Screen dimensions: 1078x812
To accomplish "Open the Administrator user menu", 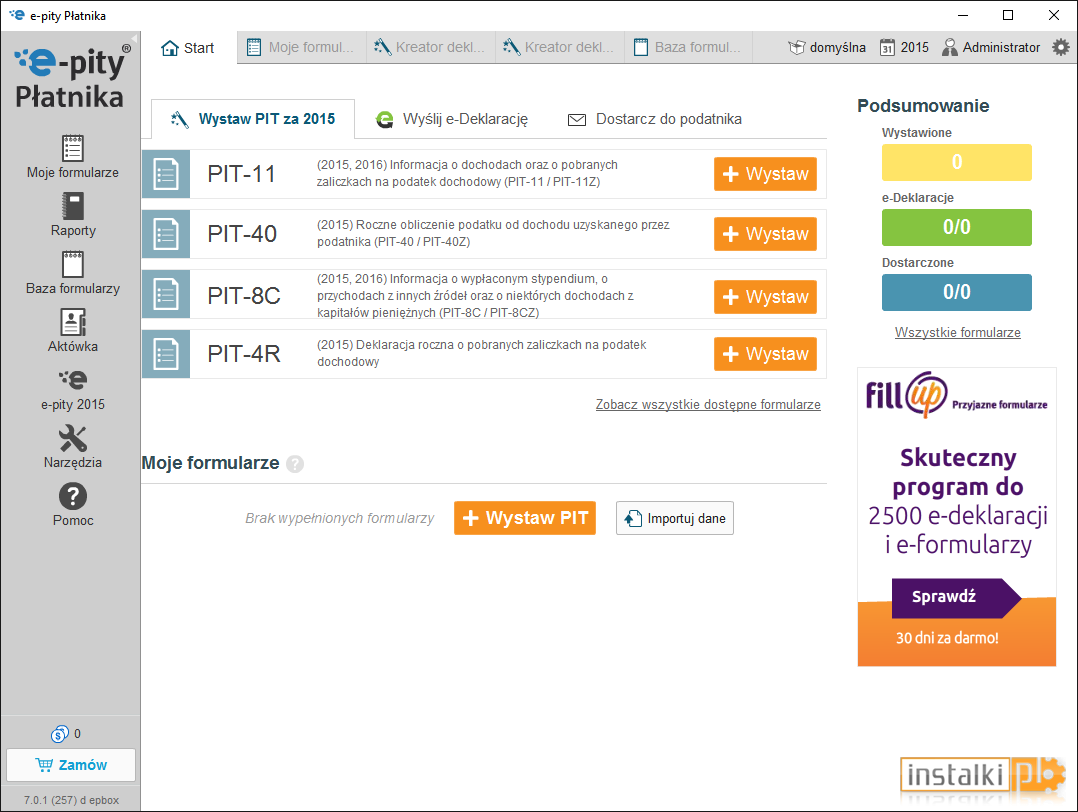I will tap(991, 47).
